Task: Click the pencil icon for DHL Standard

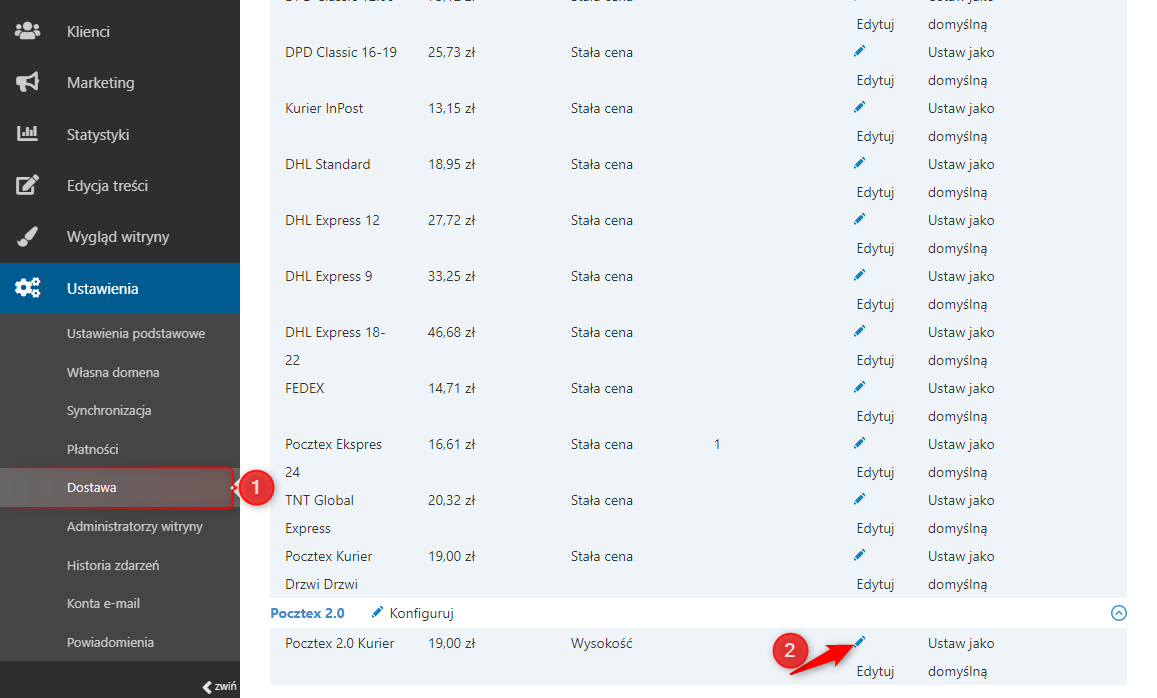Action: (x=859, y=164)
